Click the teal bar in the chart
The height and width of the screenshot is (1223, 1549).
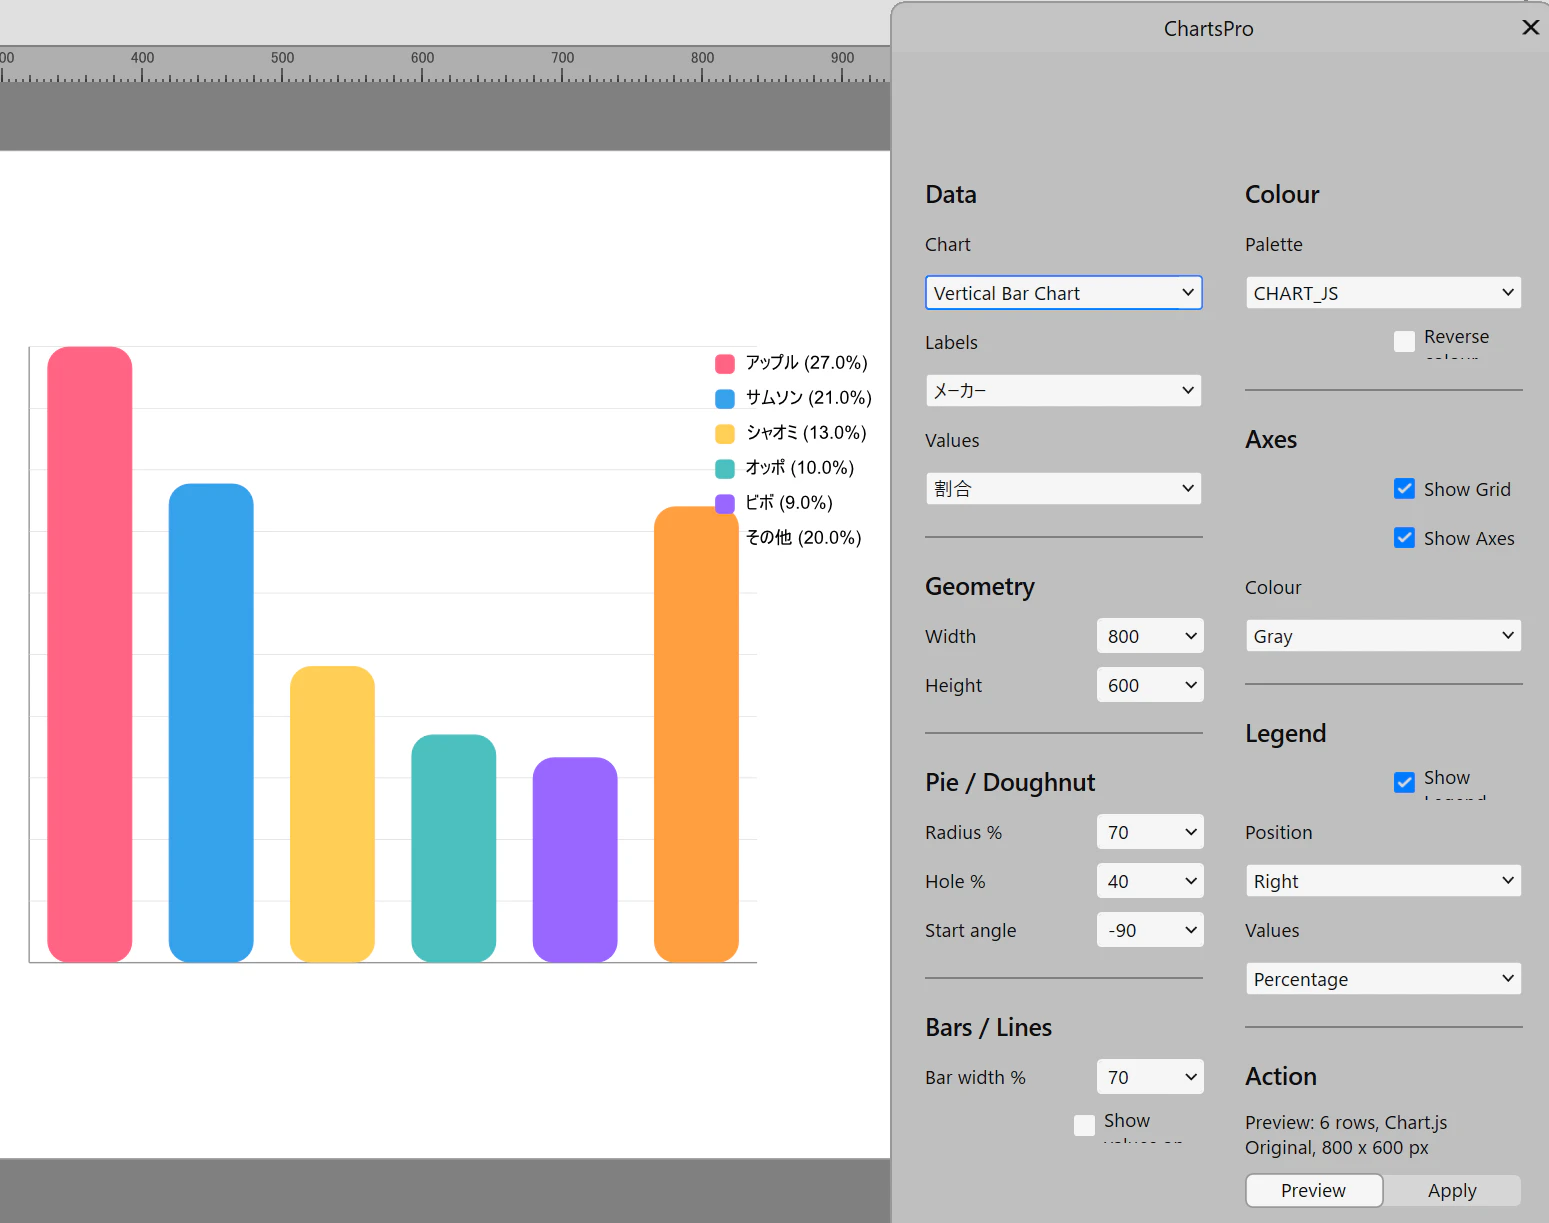(454, 849)
